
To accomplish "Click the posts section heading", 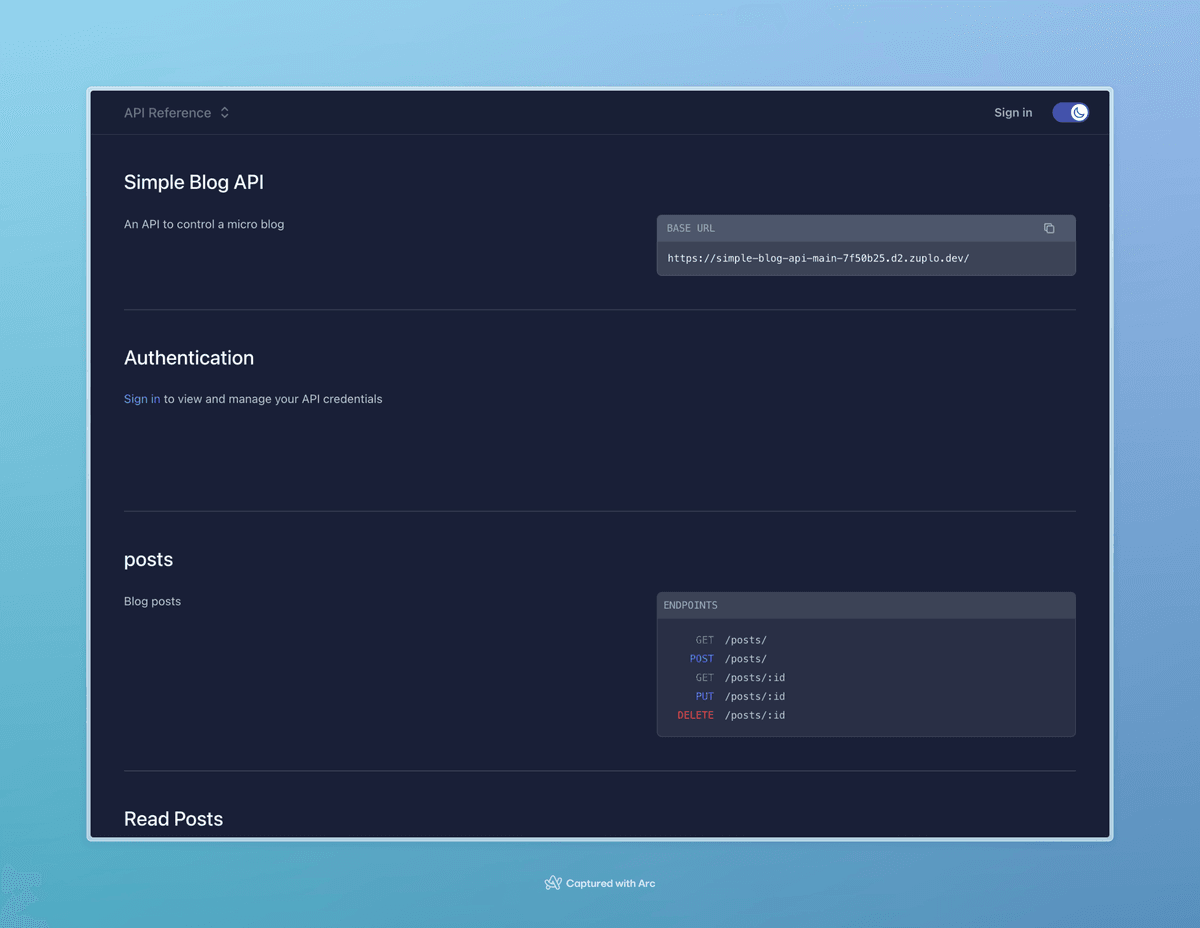I will (x=148, y=560).
